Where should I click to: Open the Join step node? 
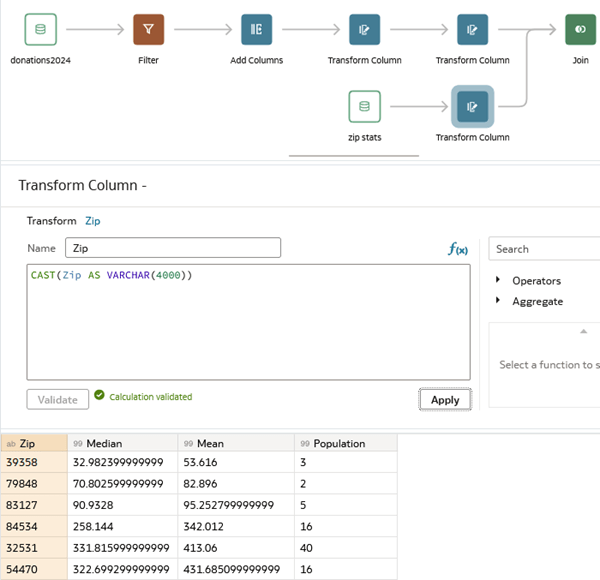pos(580,29)
